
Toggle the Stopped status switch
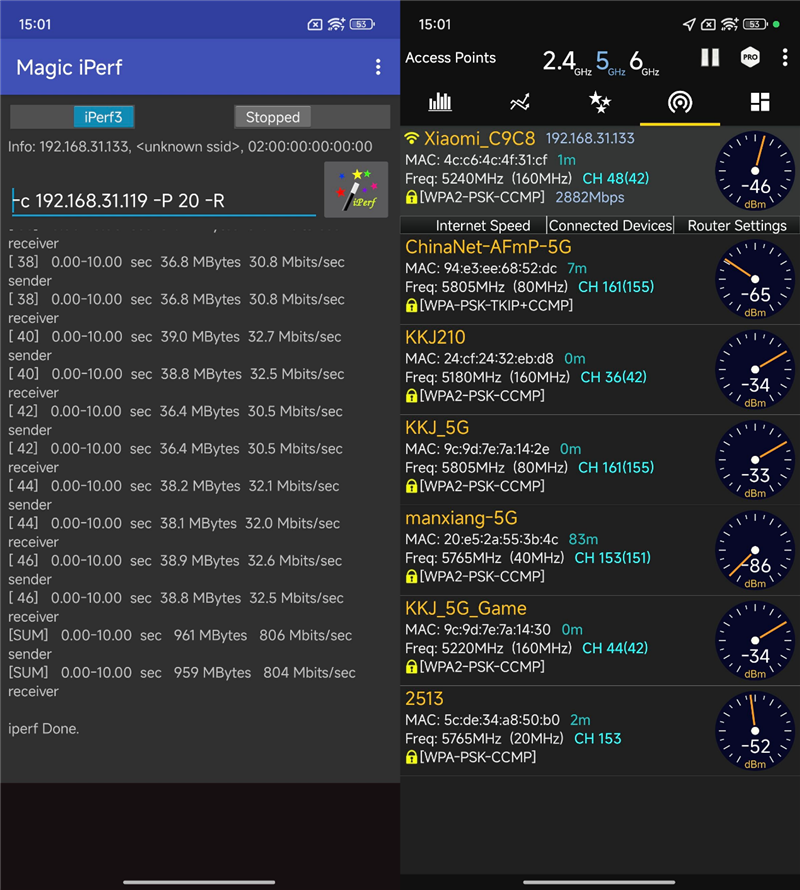pos(312,117)
